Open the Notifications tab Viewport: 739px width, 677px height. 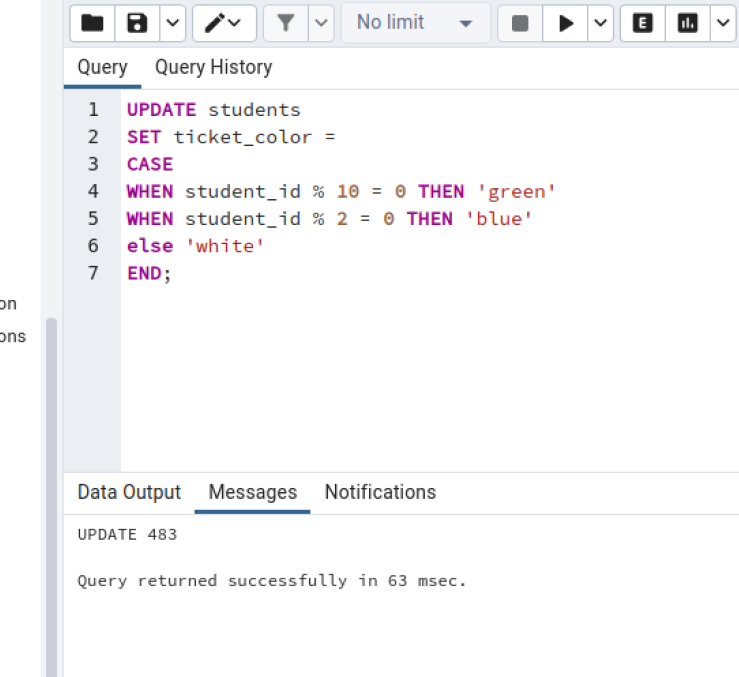pos(380,492)
